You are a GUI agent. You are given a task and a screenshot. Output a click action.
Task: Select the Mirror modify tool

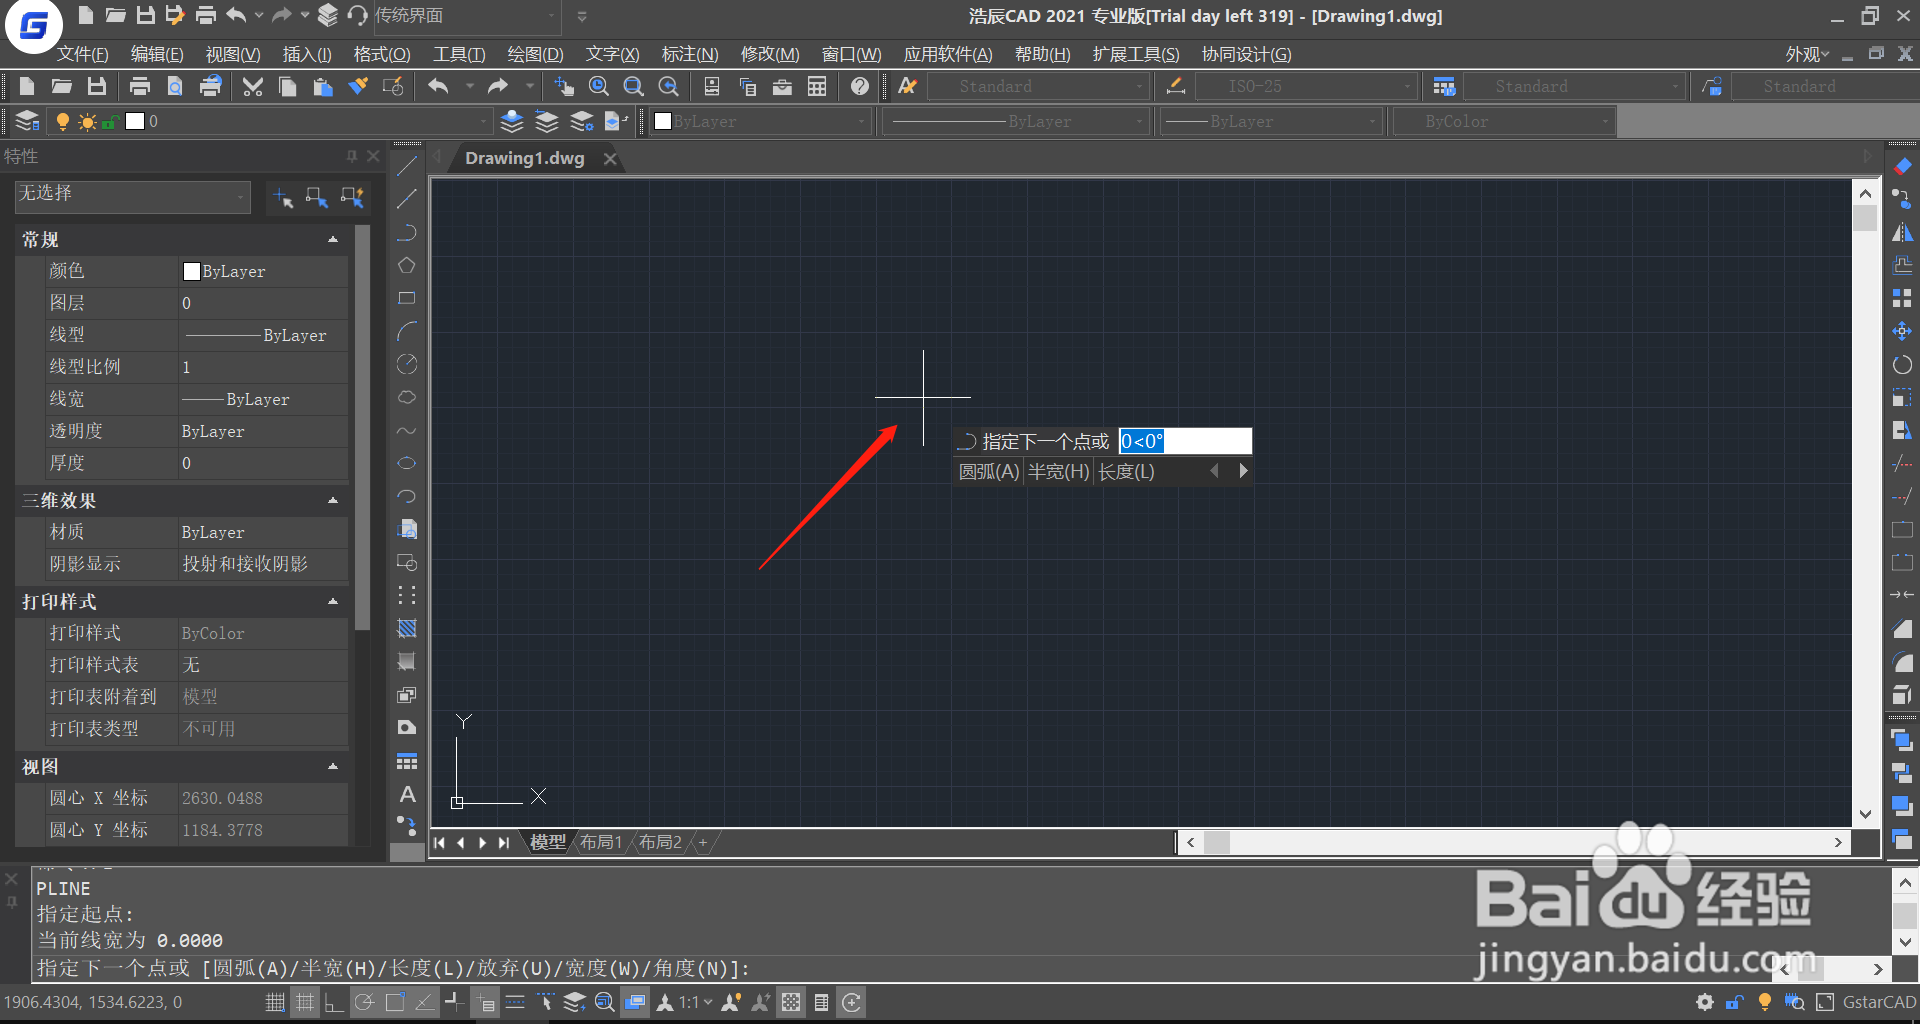[1902, 233]
